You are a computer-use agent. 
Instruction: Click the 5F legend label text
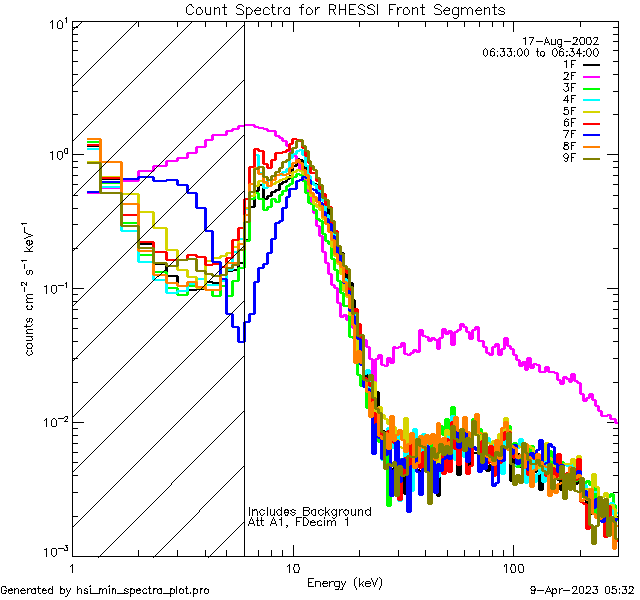[x=569, y=111]
